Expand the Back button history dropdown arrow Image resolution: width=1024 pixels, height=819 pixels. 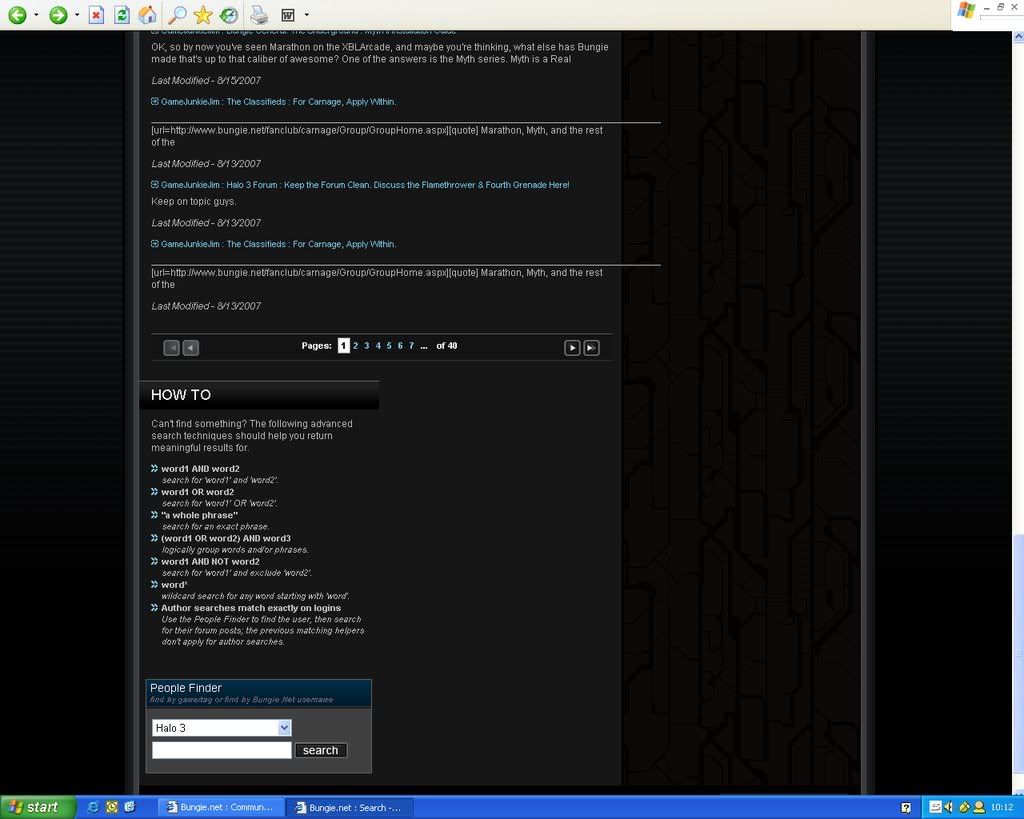click(x=36, y=15)
